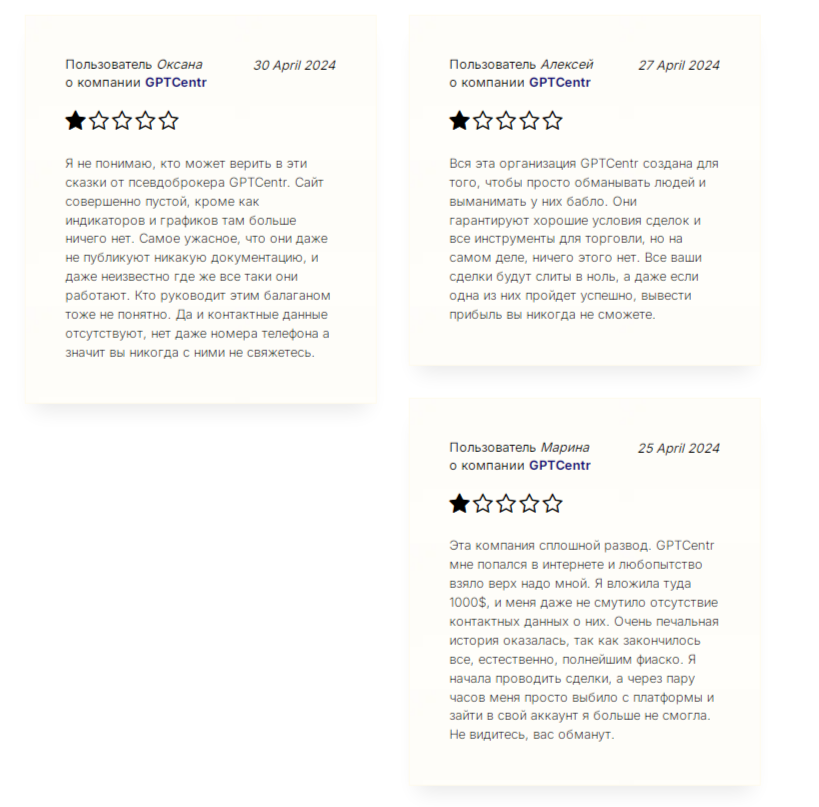Click the filled first star in Марина's review

(x=459, y=503)
